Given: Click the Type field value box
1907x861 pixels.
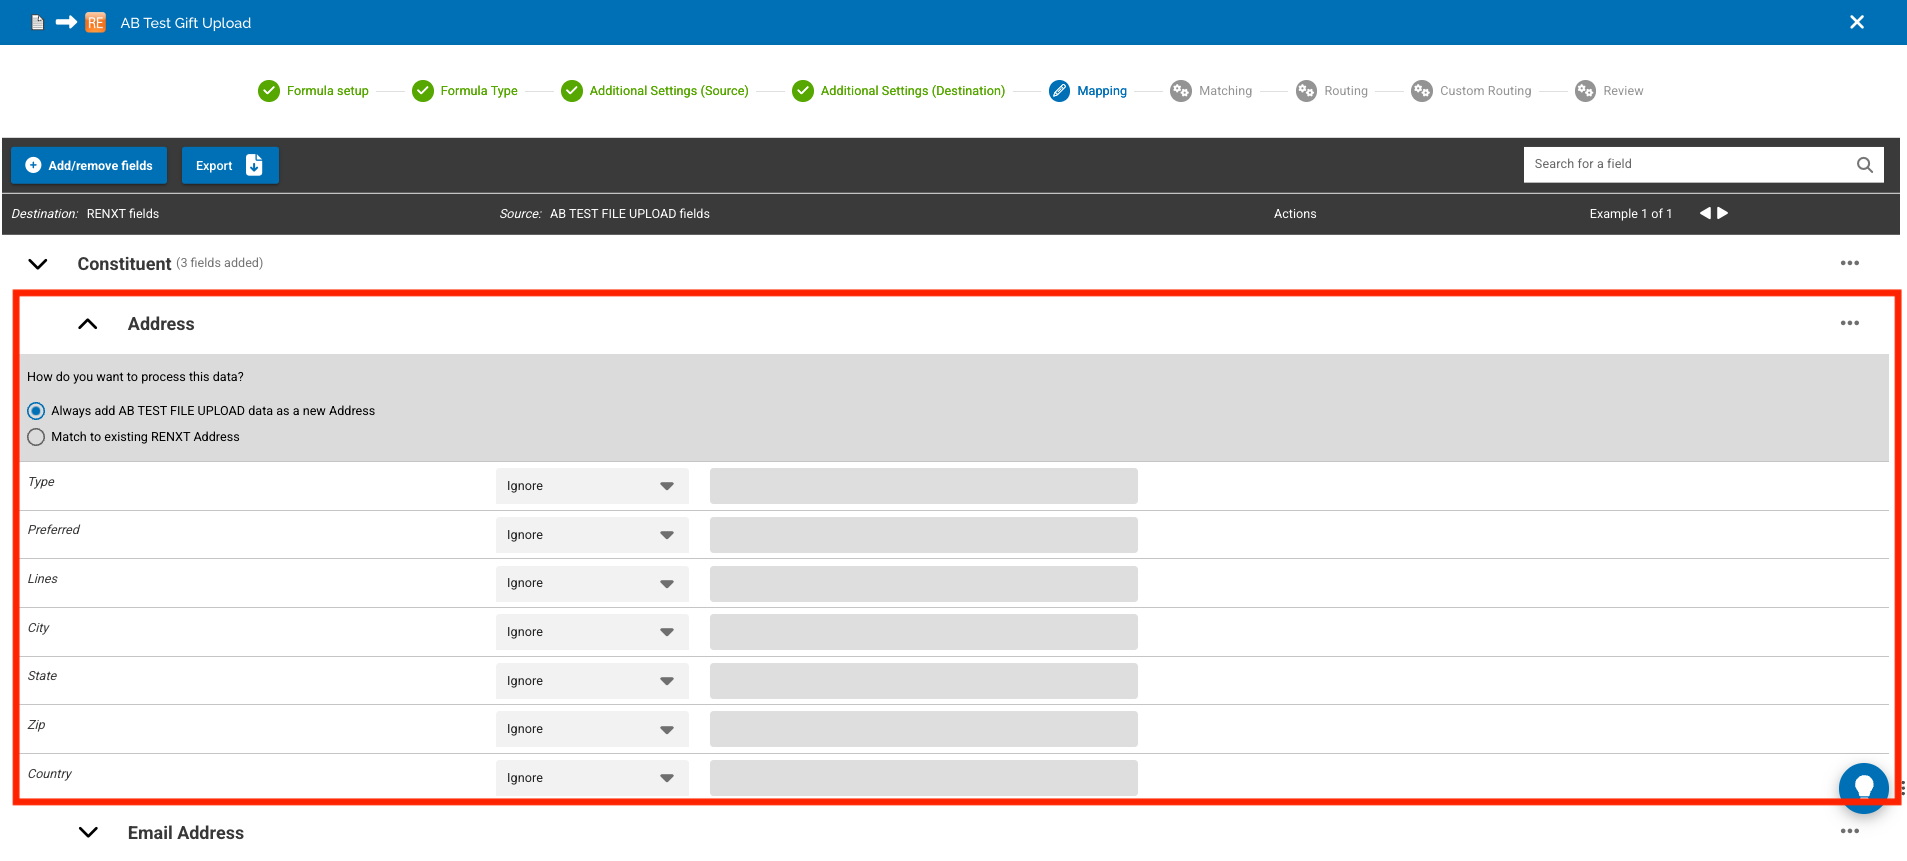Looking at the screenshot, I should (x=924, y=486).
